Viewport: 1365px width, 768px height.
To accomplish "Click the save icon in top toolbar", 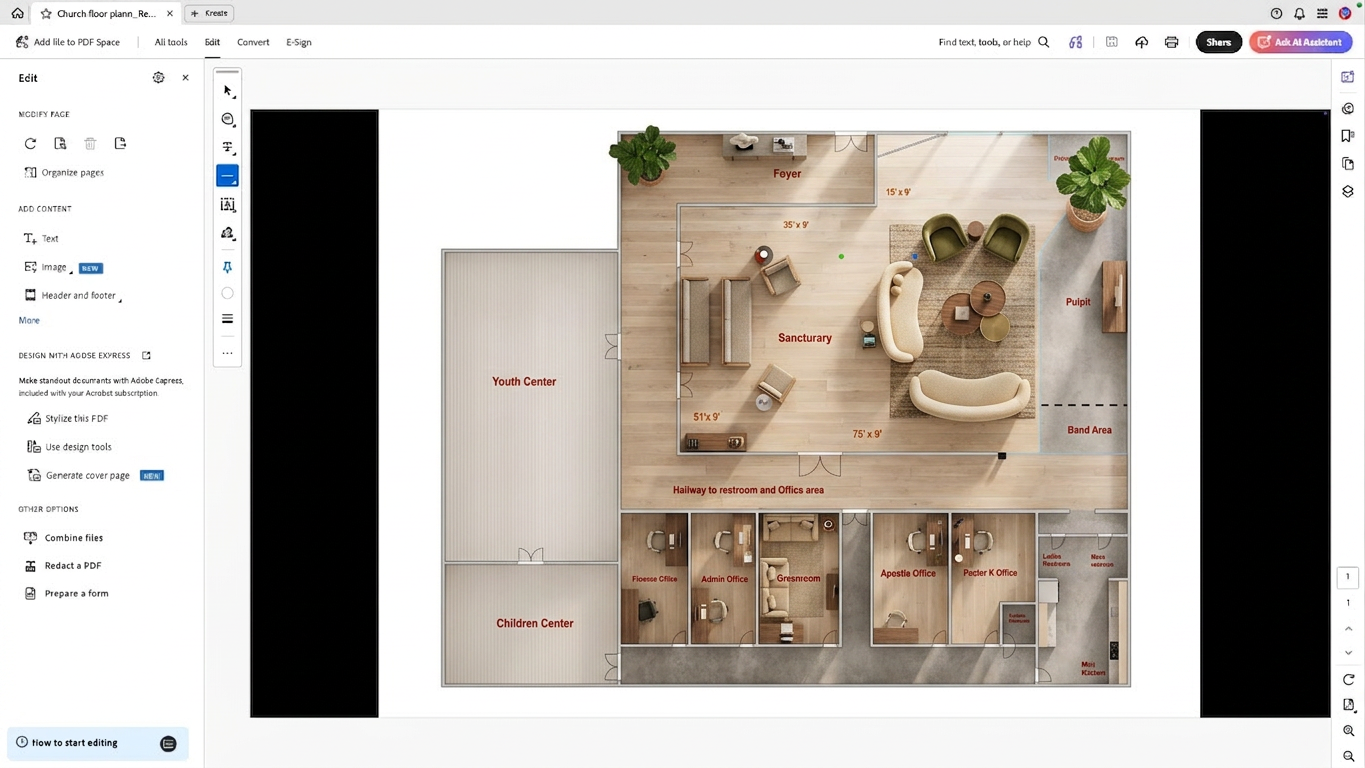I will 1111,42.
